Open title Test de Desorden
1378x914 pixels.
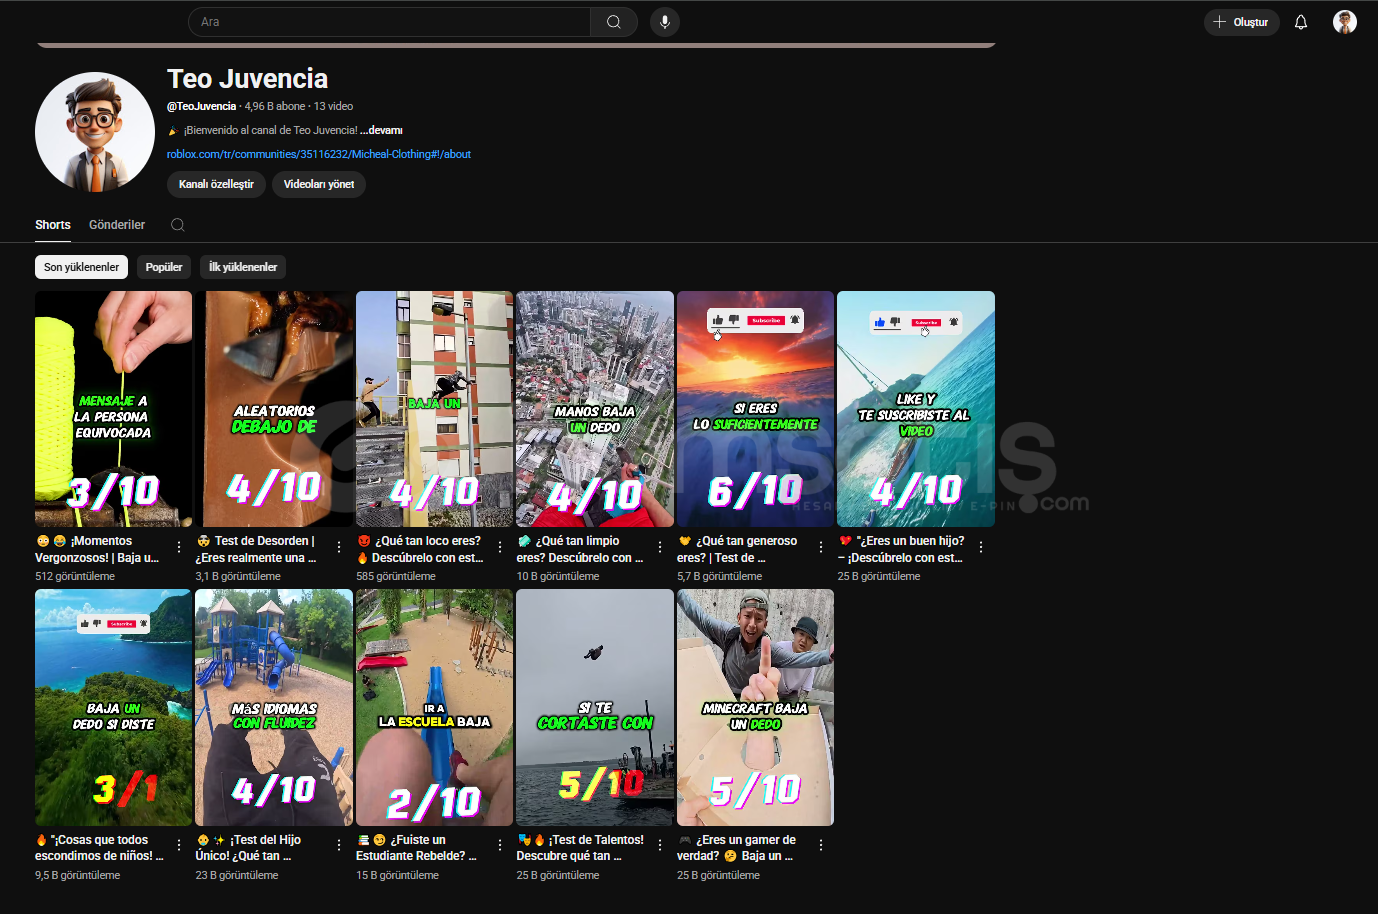[x=257, y=549]
